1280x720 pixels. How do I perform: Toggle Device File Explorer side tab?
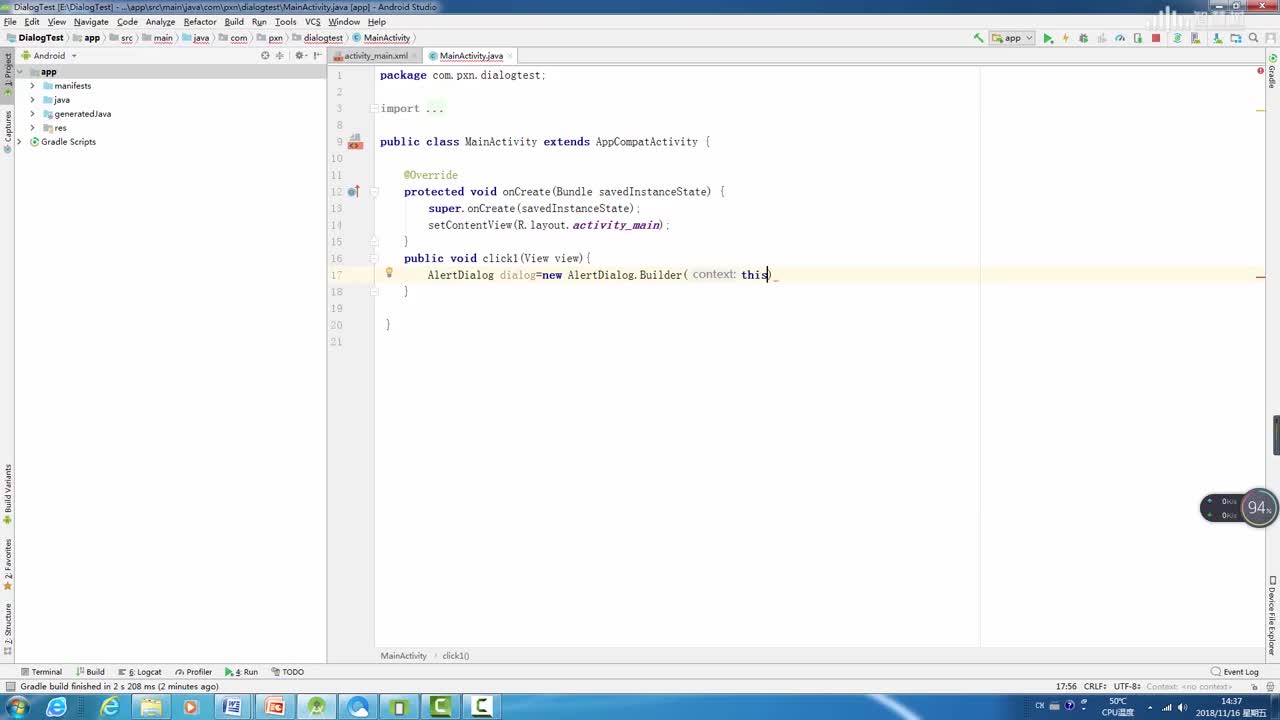click(x=1272, y=615)
